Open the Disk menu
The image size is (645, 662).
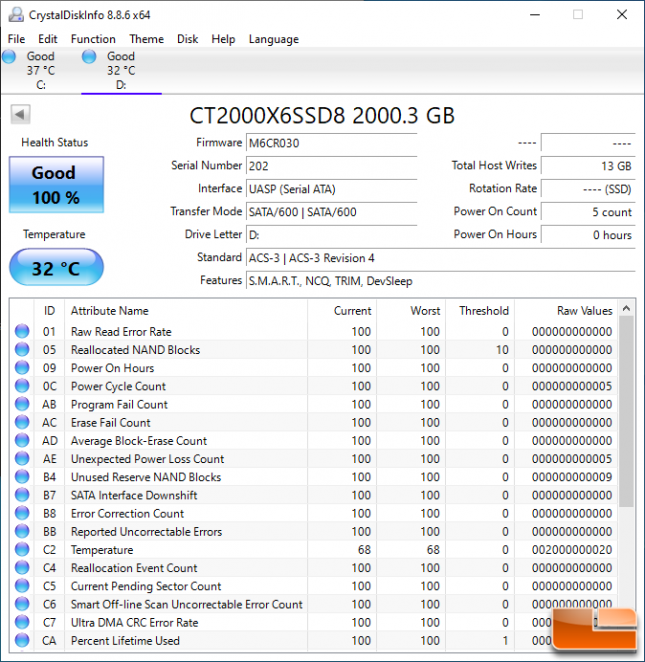tap(187, 39)
